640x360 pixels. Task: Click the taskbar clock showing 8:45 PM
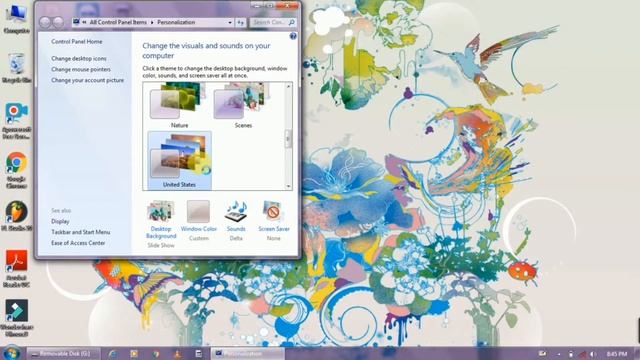[617, 353]
